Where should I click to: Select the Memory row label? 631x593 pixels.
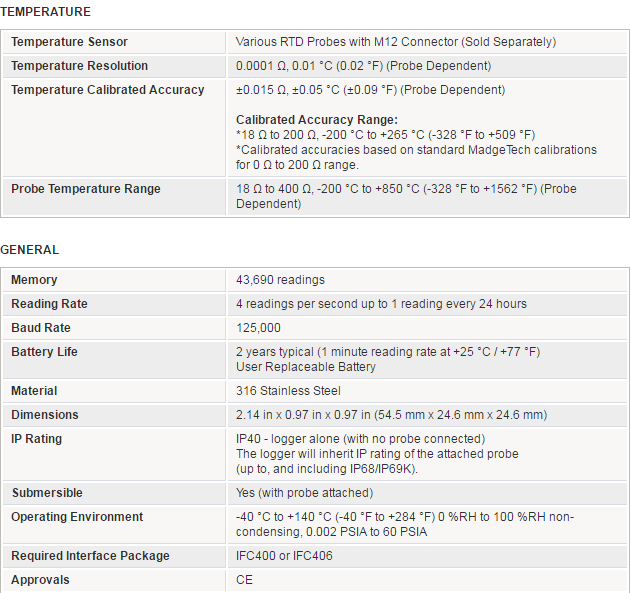click(x=34, y=280)
